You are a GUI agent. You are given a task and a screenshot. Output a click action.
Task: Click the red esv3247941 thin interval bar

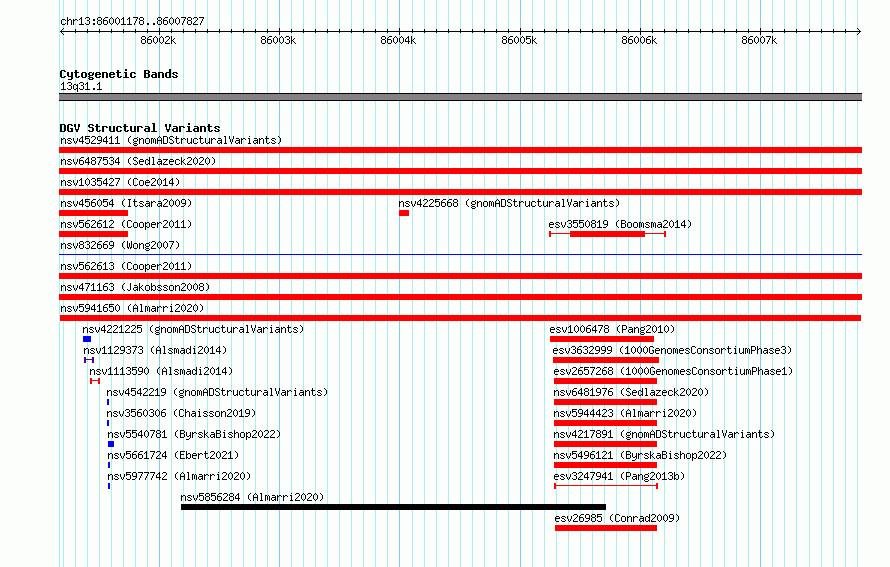[606, 486]
